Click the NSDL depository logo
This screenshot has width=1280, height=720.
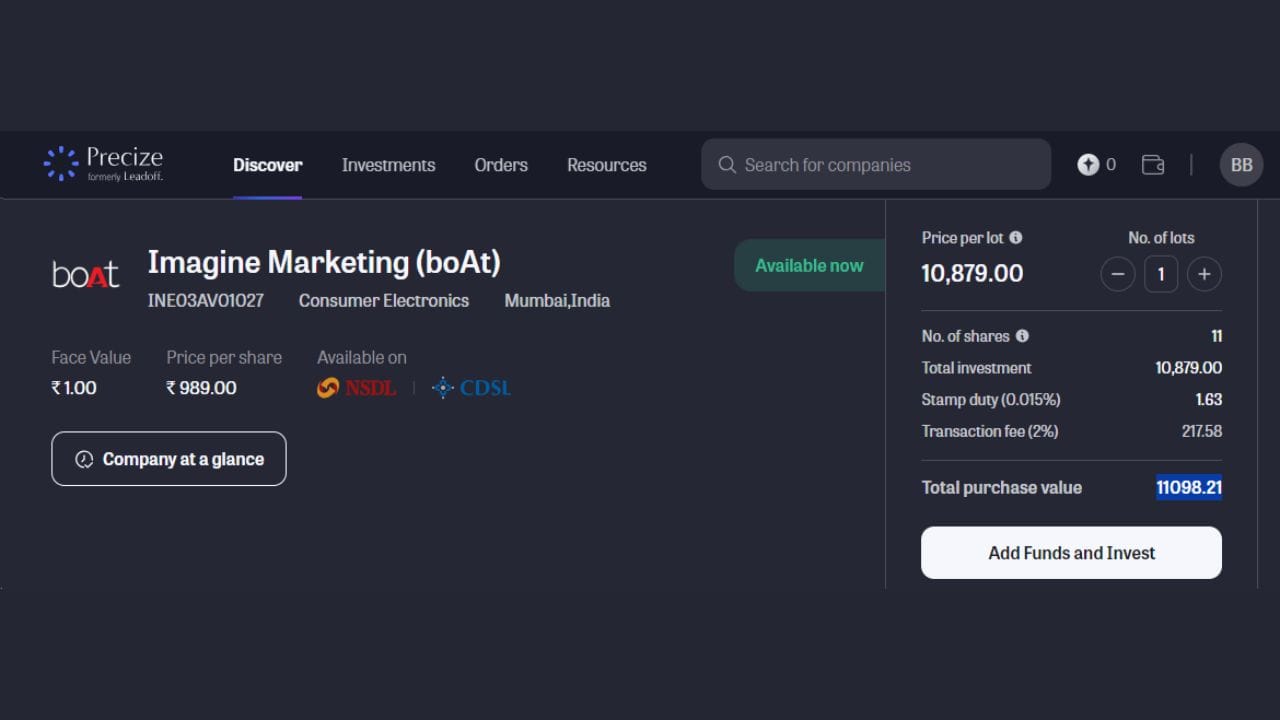[x=357, y=388]
